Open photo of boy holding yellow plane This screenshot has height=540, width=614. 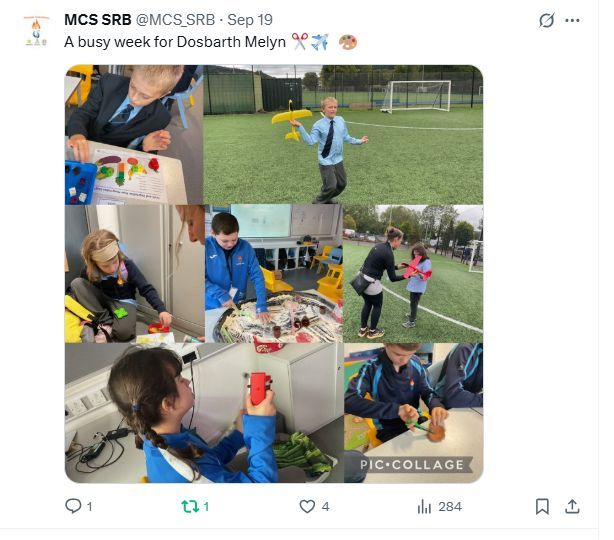click(342, 134)
